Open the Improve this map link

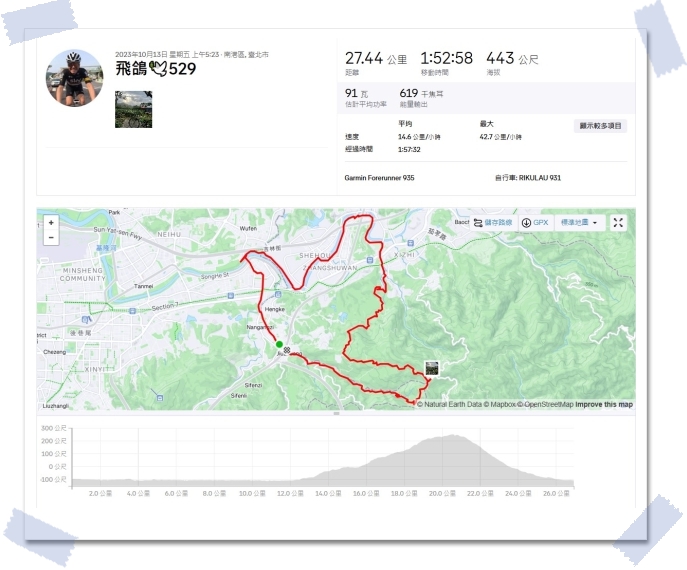click(x=604, y=404)
